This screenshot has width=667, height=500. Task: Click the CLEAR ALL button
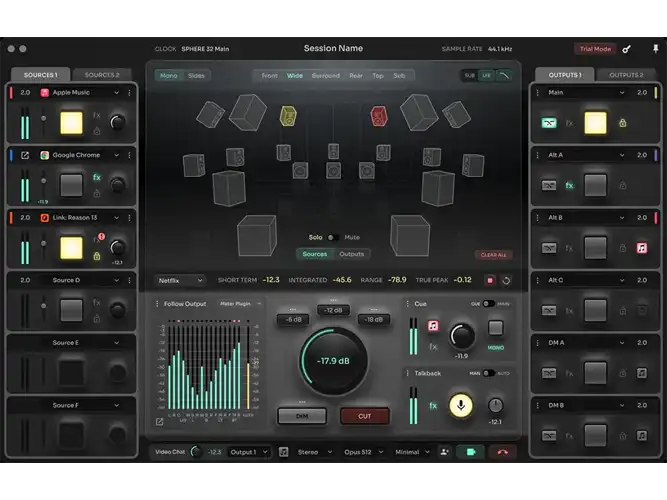point(493,255)
